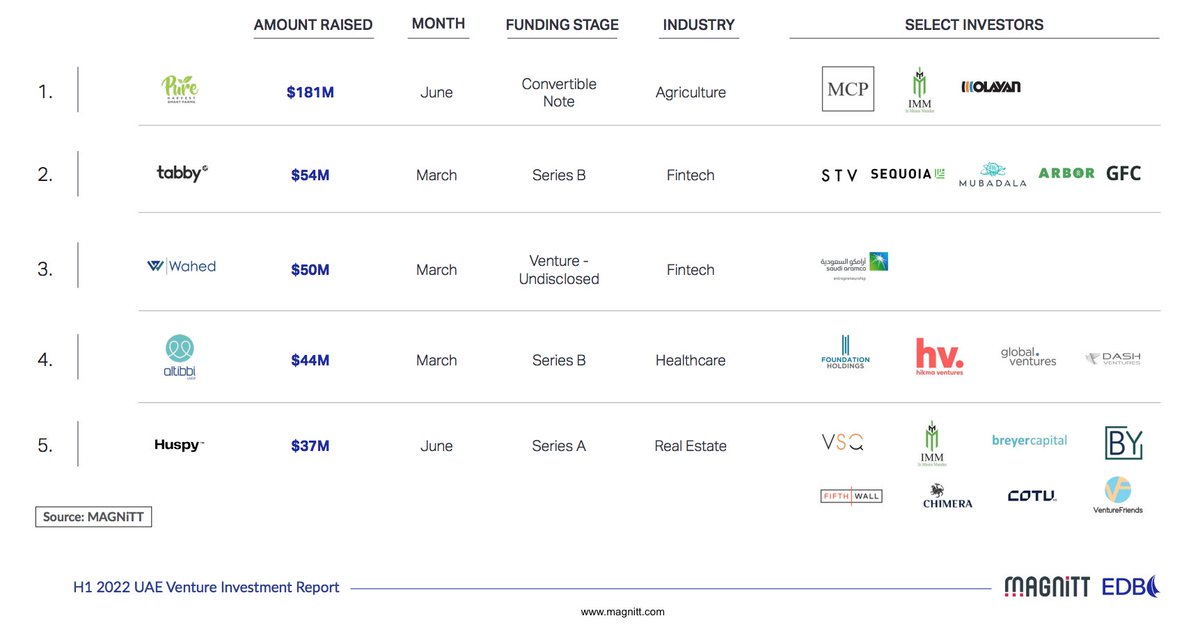Click the $54M amount
Image resolution: width=1200 pixels, height=632 pixels.
(310, 175)
